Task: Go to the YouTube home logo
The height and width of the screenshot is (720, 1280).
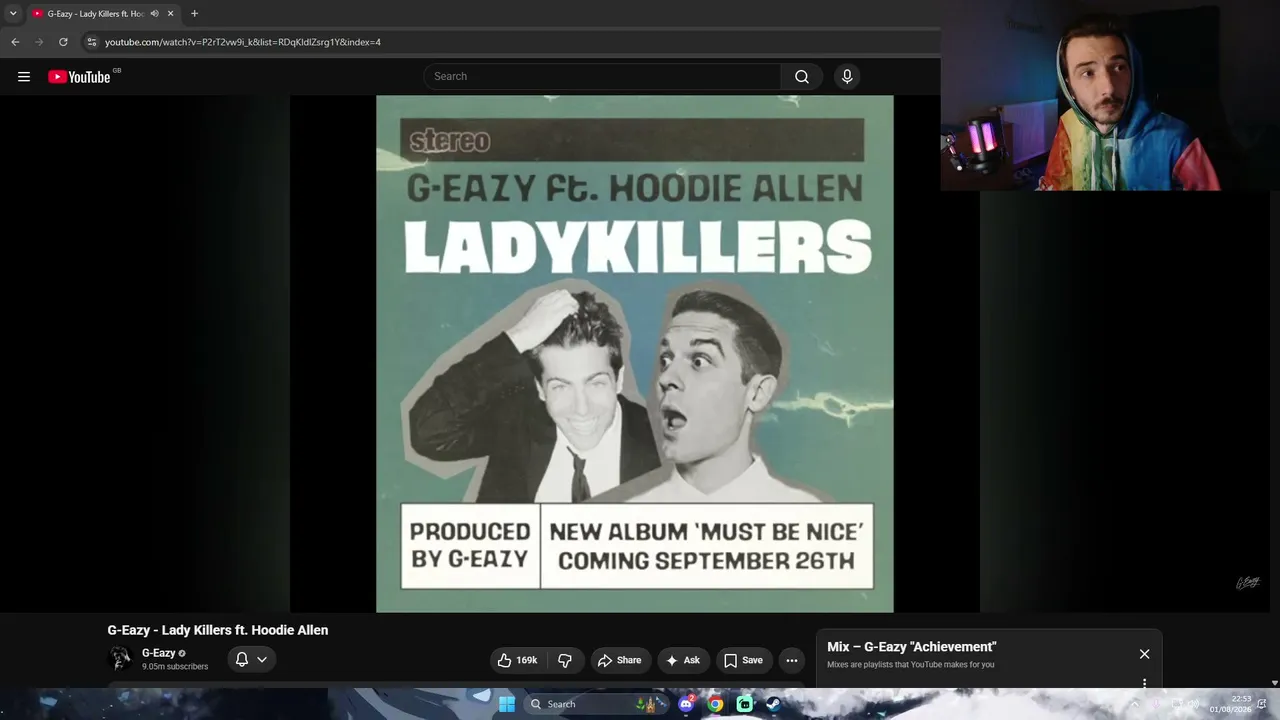Action: tap(79, 77)
